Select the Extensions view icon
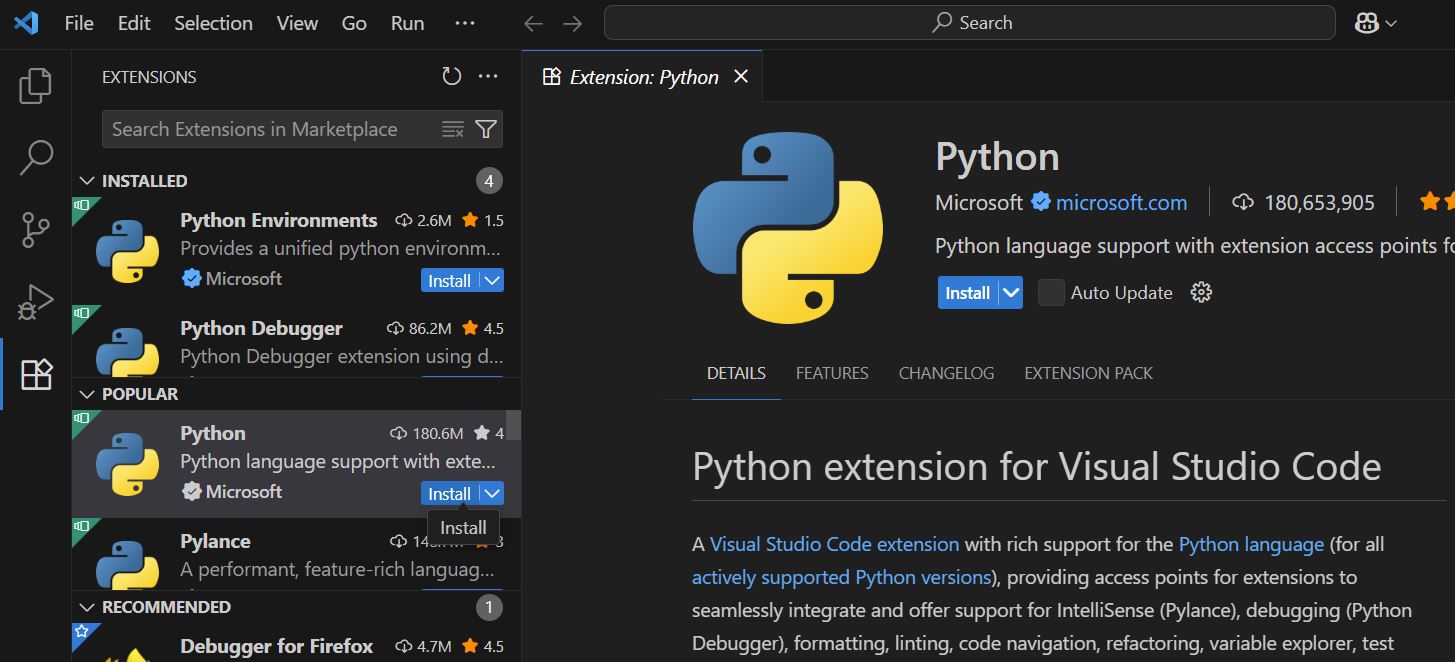Screen dimensions: 1455x662 tap(36, 374)
